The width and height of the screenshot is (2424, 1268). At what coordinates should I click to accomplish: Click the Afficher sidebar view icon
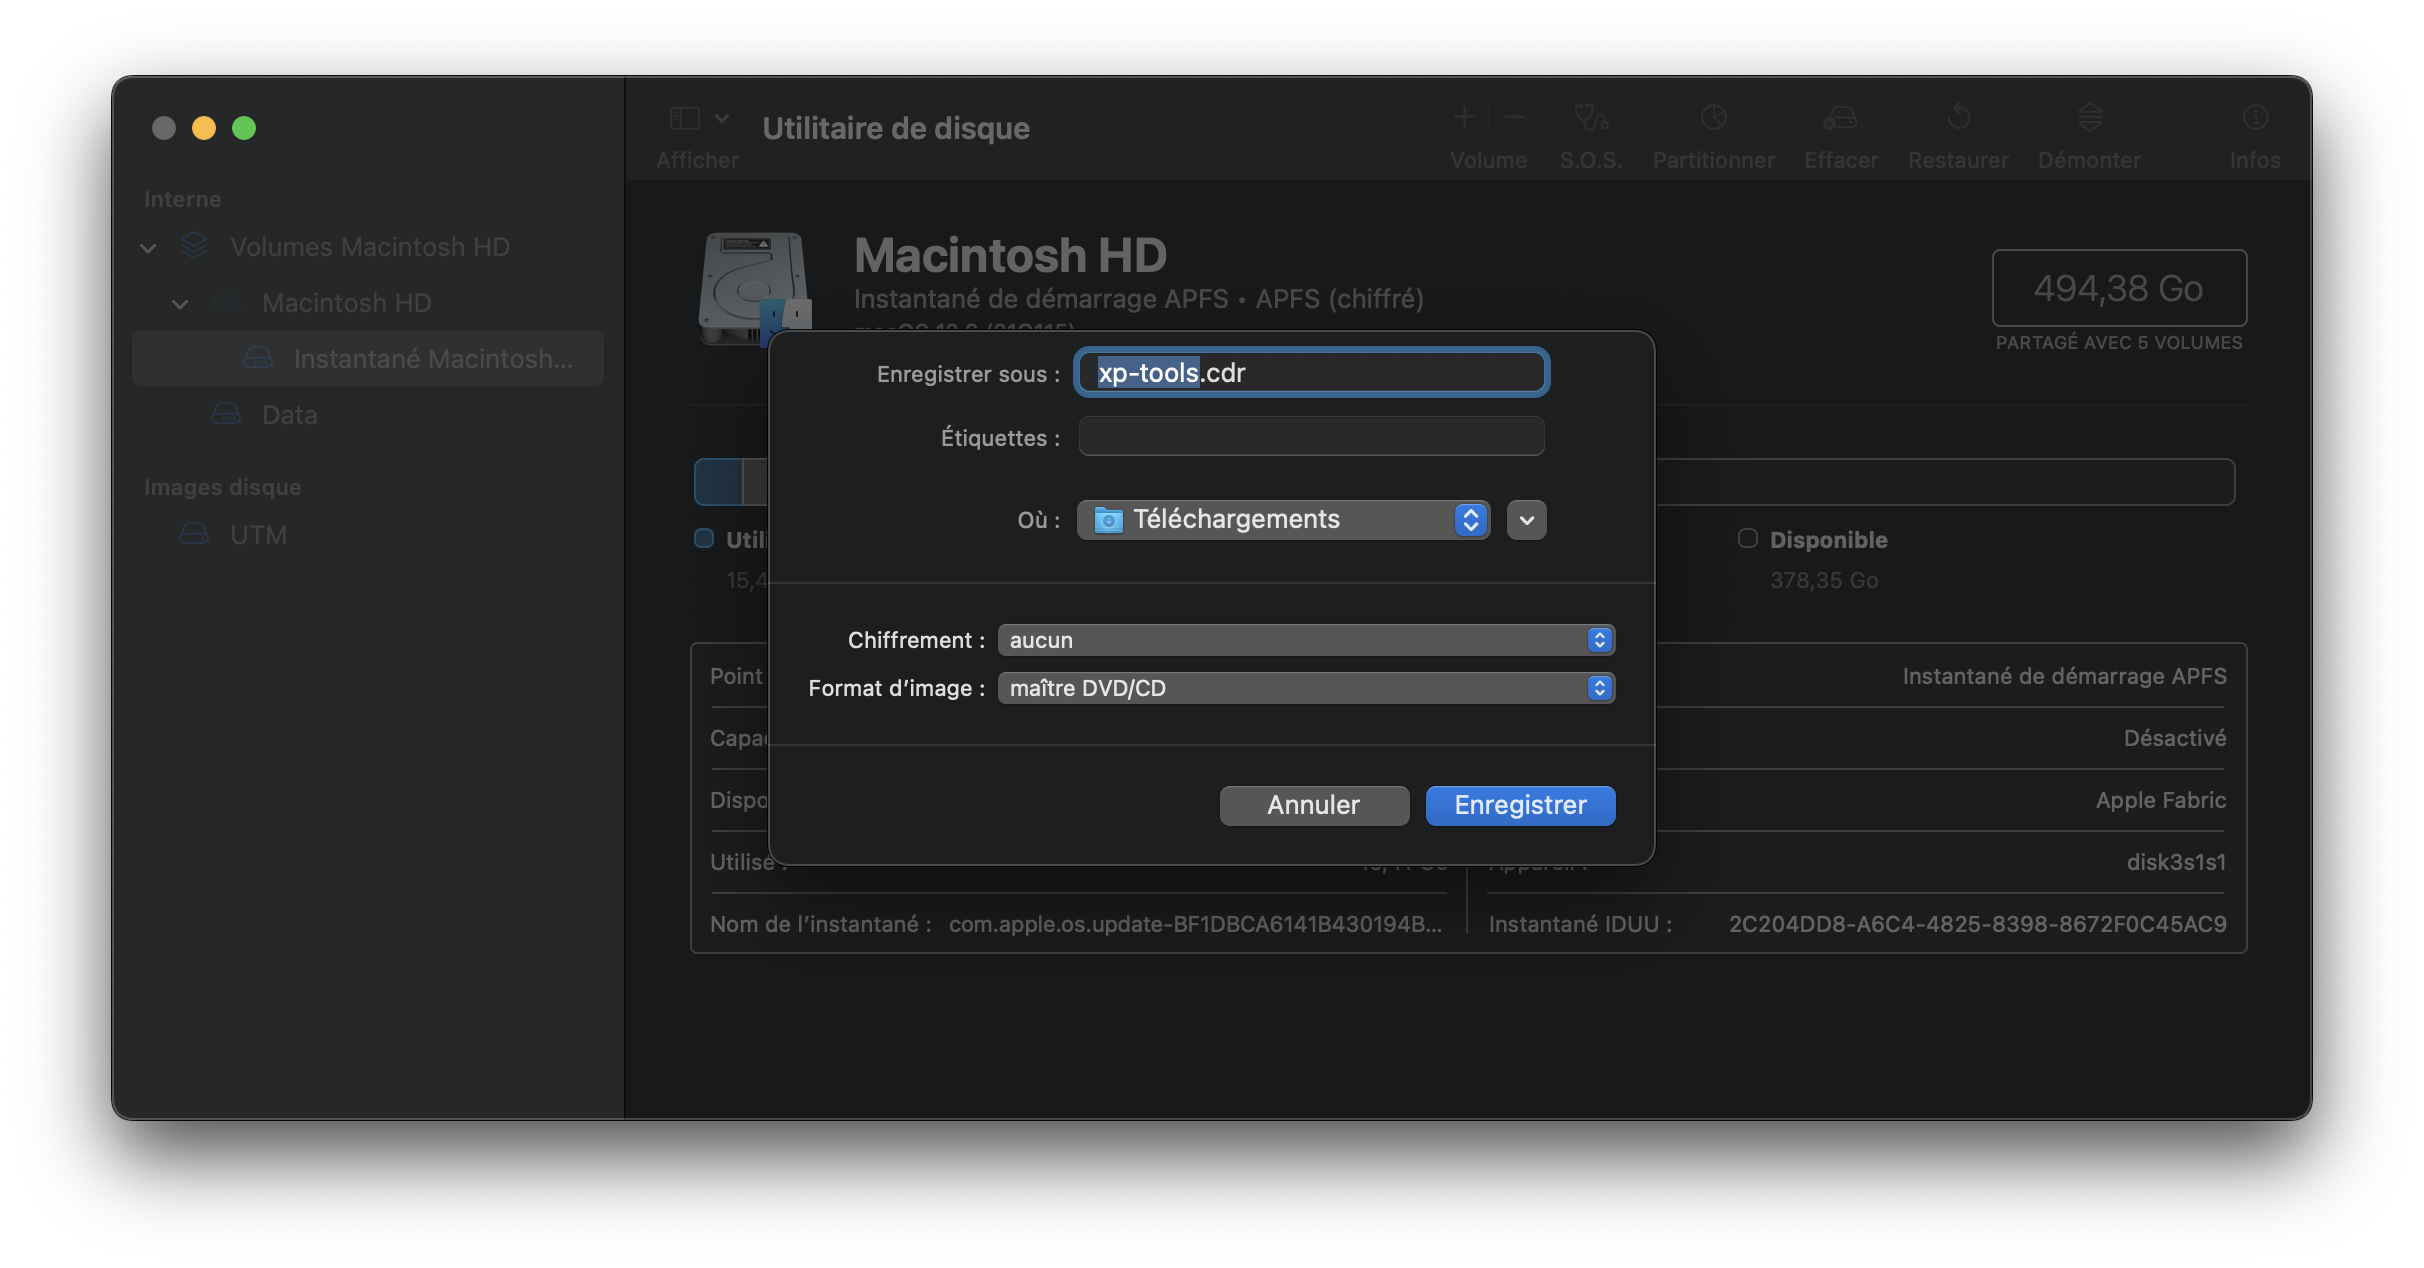(685, 119)
